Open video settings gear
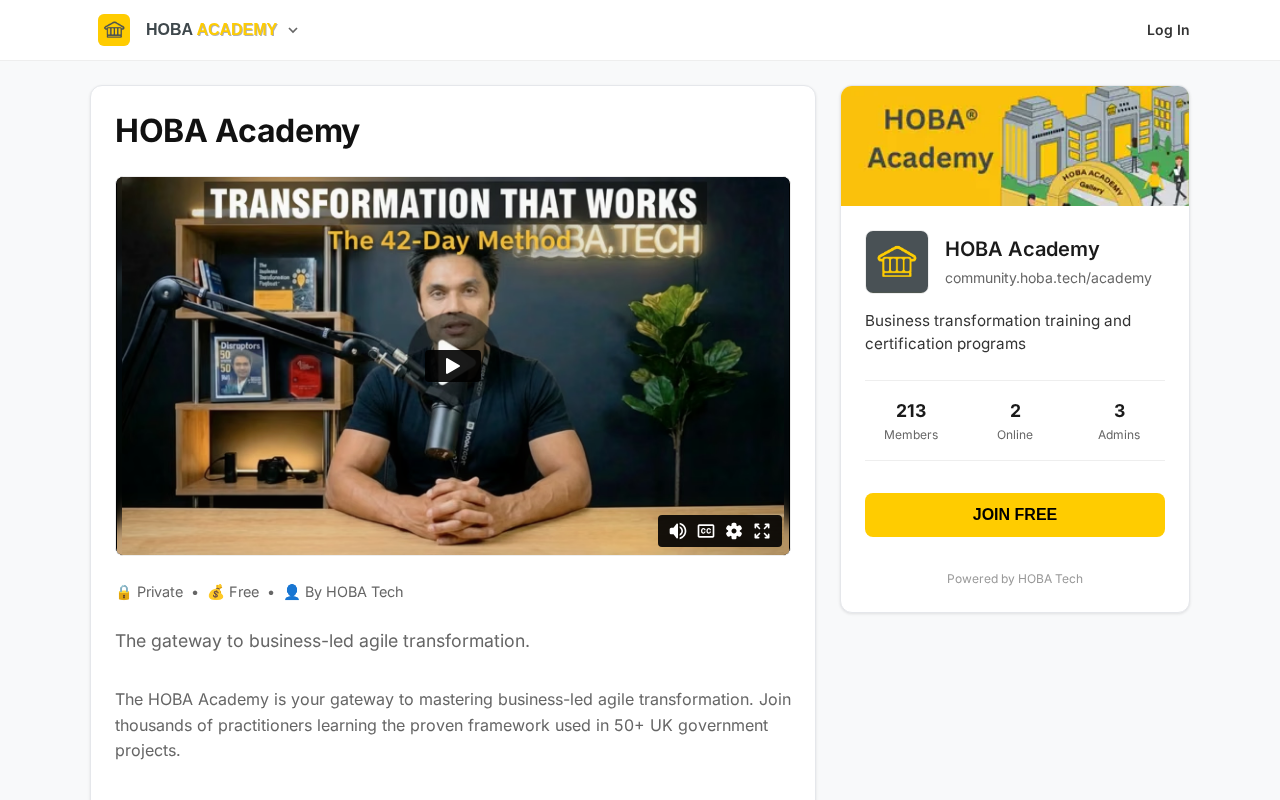 click(x=734, y=531)
